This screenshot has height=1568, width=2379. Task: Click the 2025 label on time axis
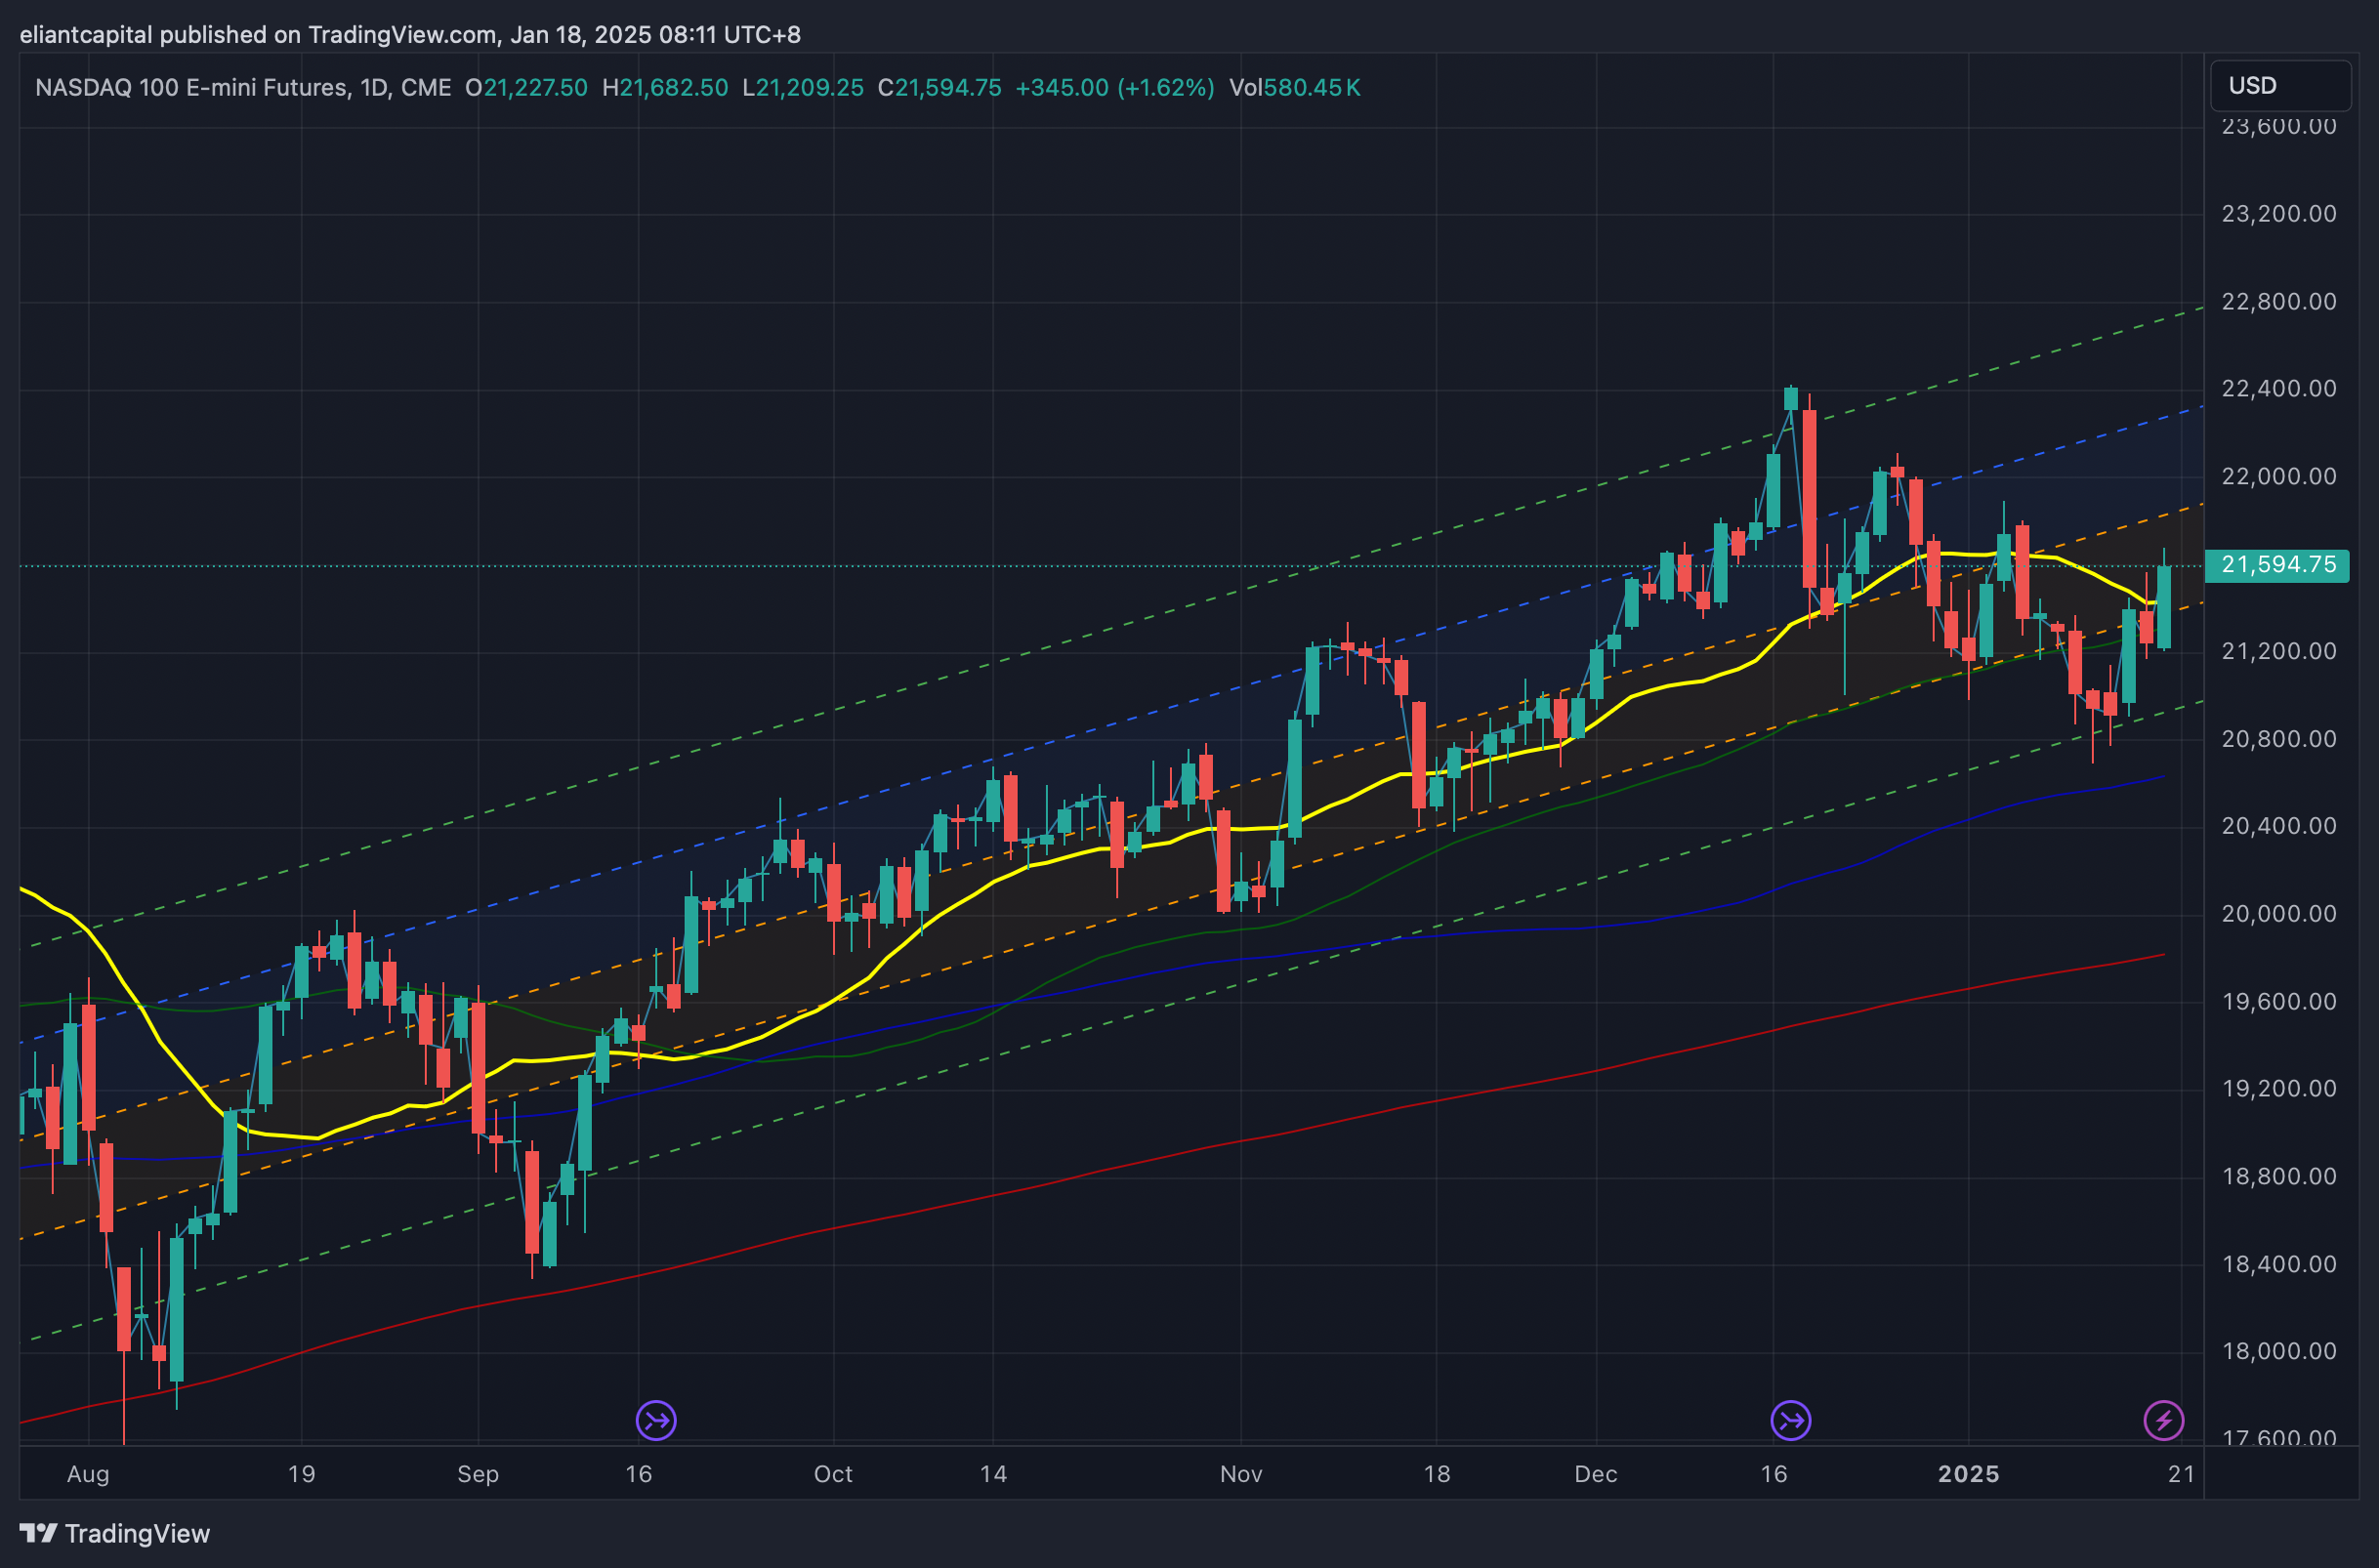tap(1967, 1474)
